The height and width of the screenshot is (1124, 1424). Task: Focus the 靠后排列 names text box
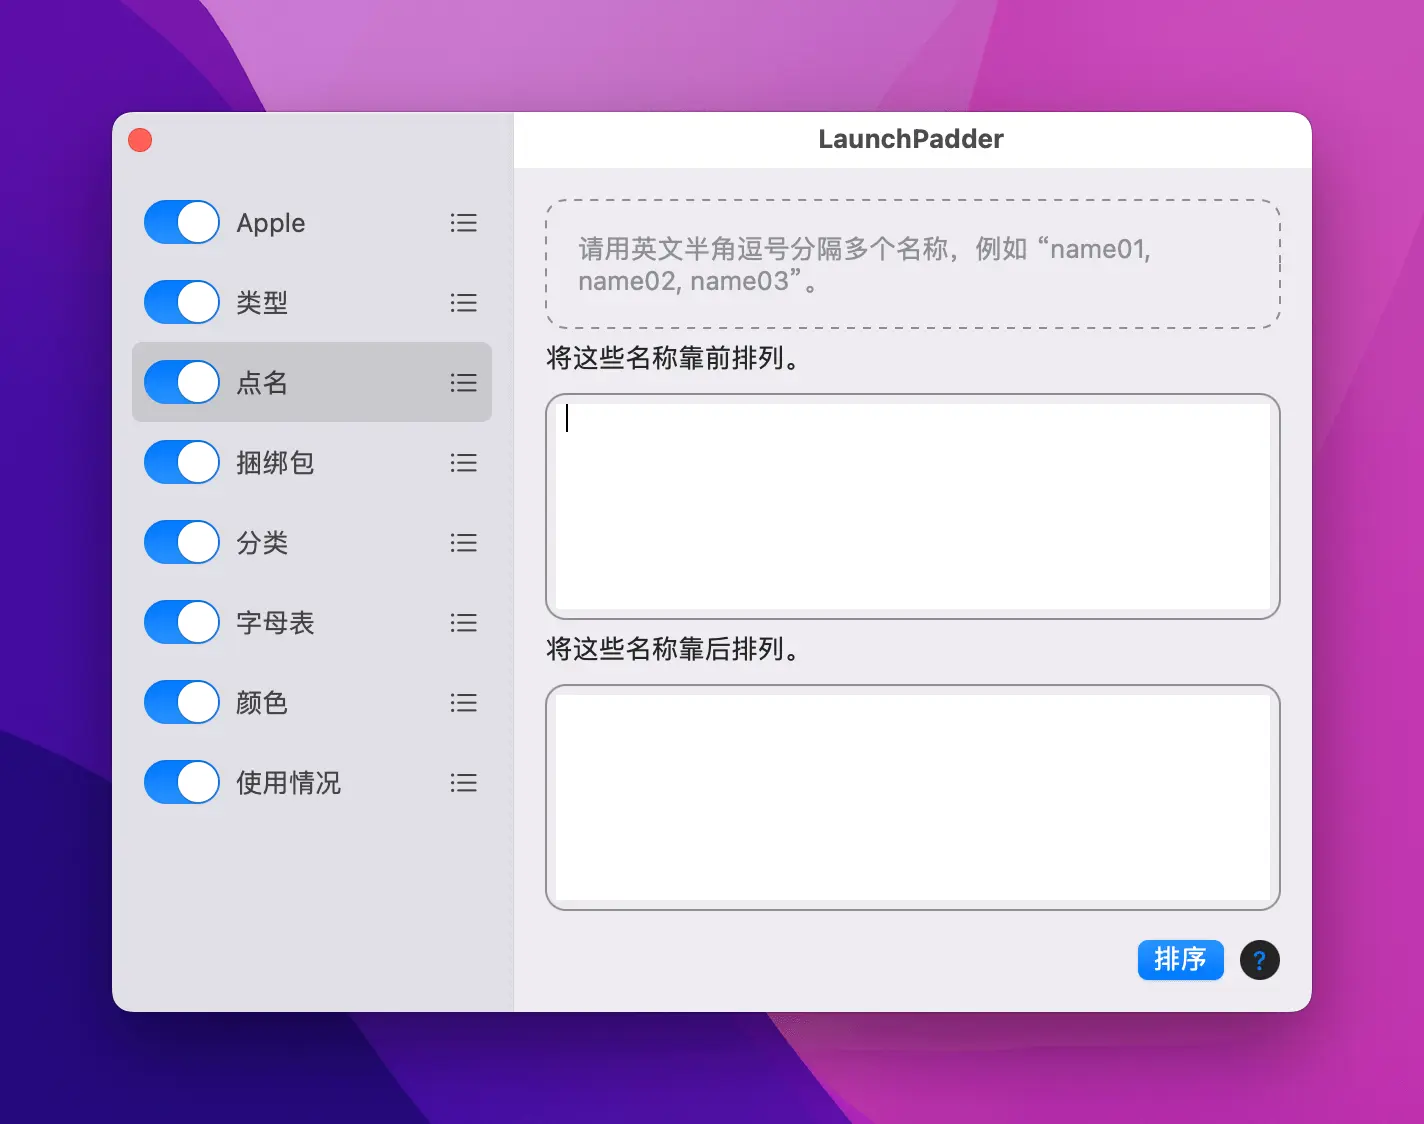[x=913, y=797]
